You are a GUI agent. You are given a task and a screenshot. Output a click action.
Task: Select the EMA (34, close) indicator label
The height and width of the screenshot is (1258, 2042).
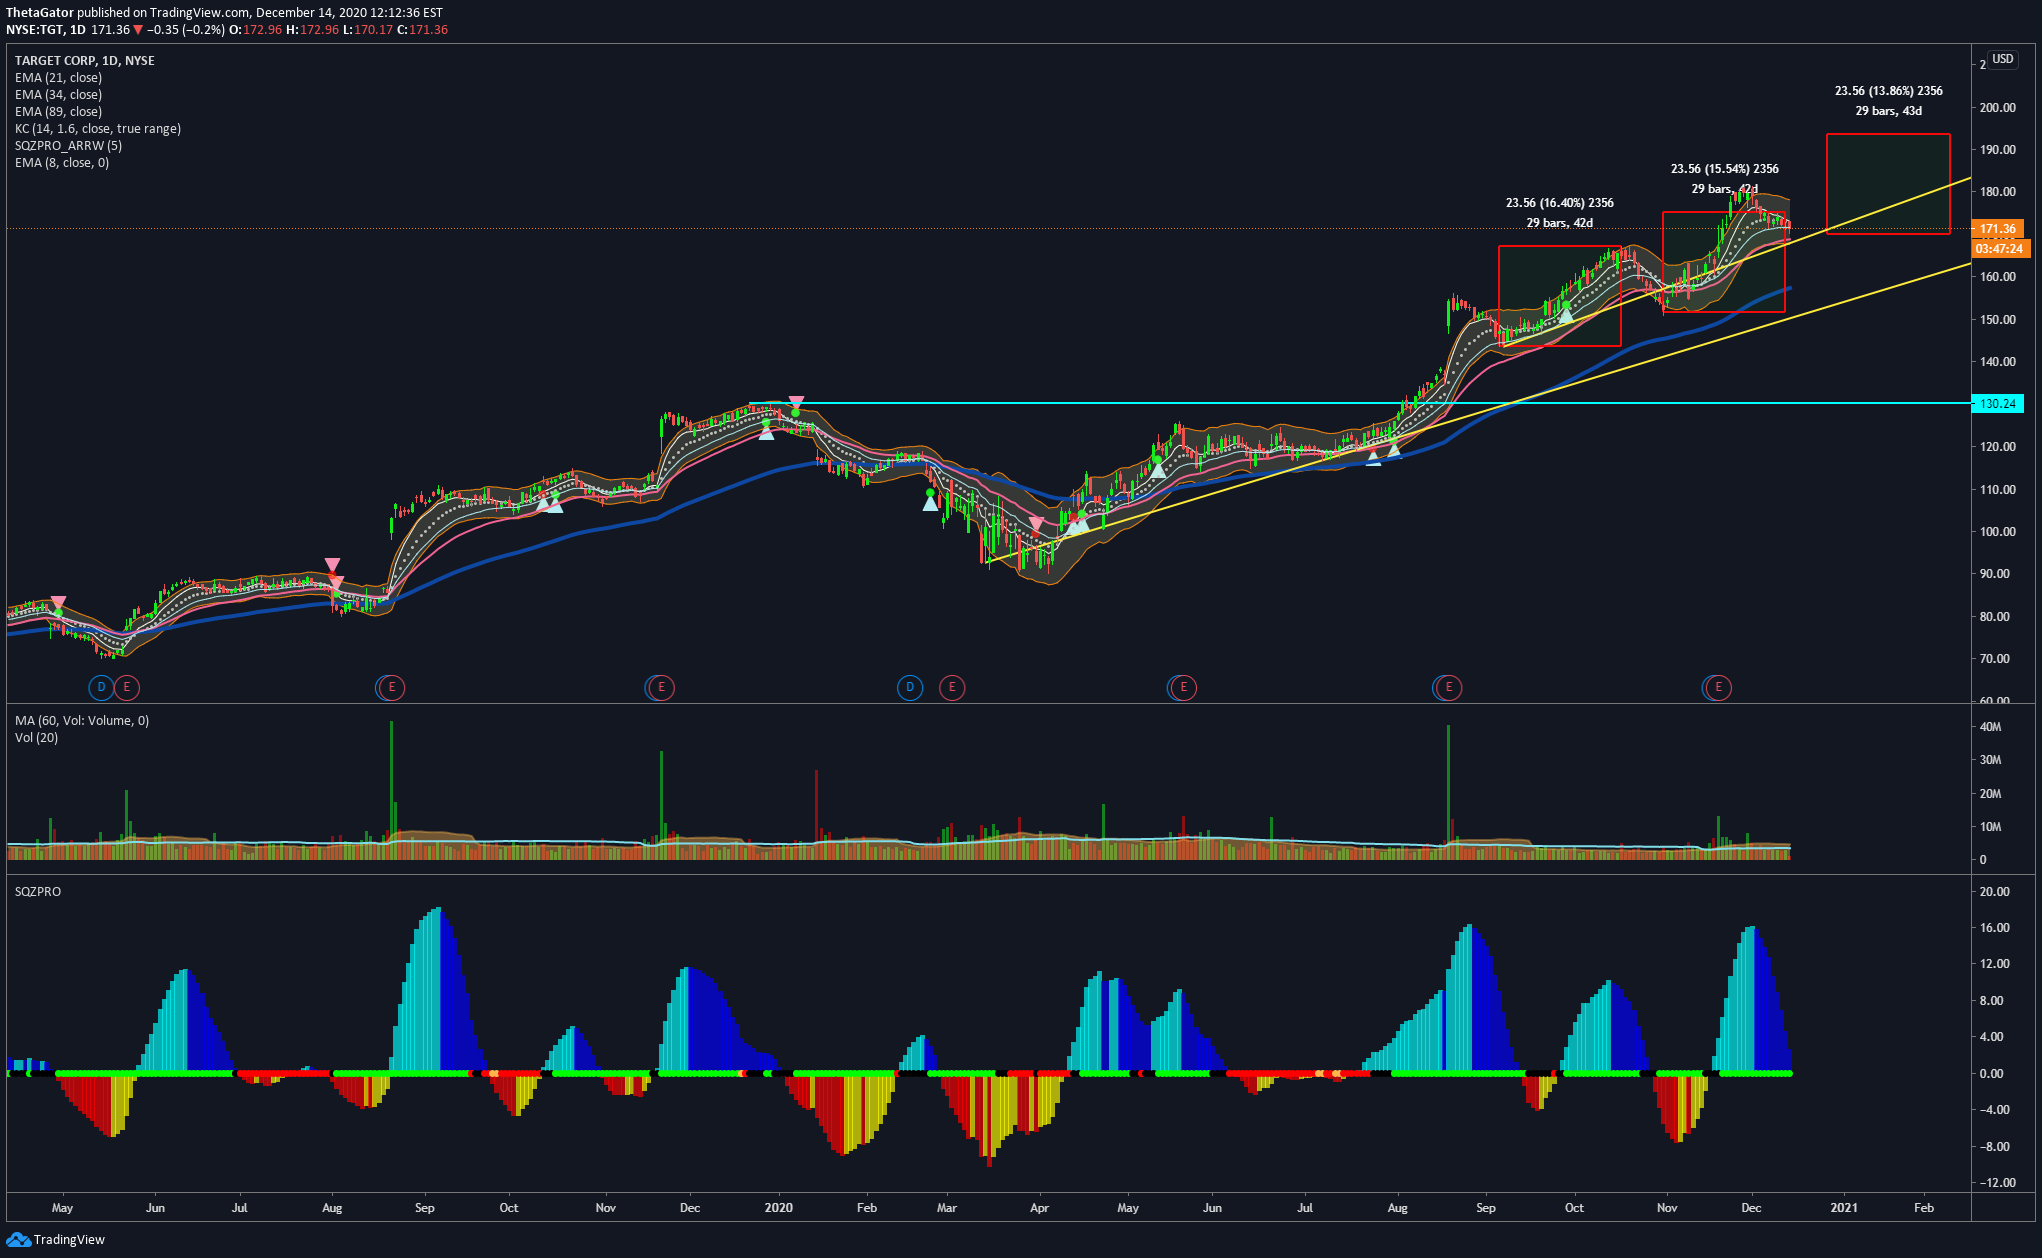58,95
